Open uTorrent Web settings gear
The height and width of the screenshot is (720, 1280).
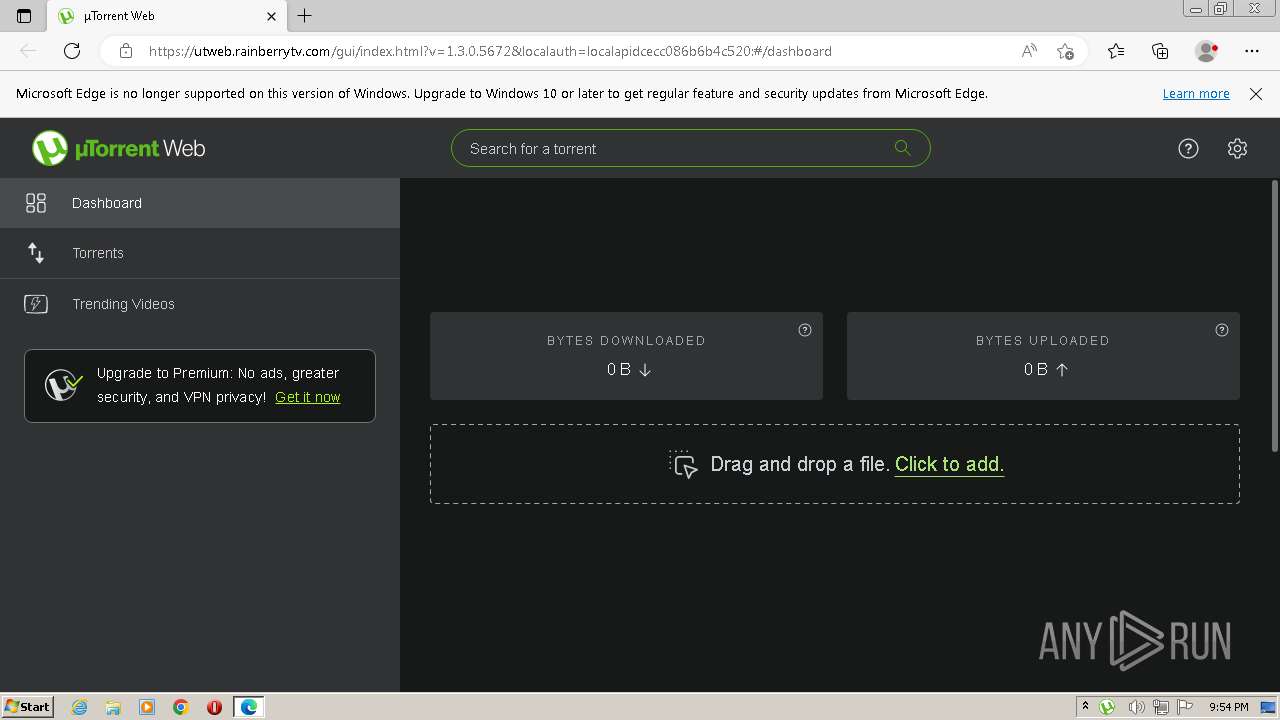pyautogui.click(x=1237, y=149)
